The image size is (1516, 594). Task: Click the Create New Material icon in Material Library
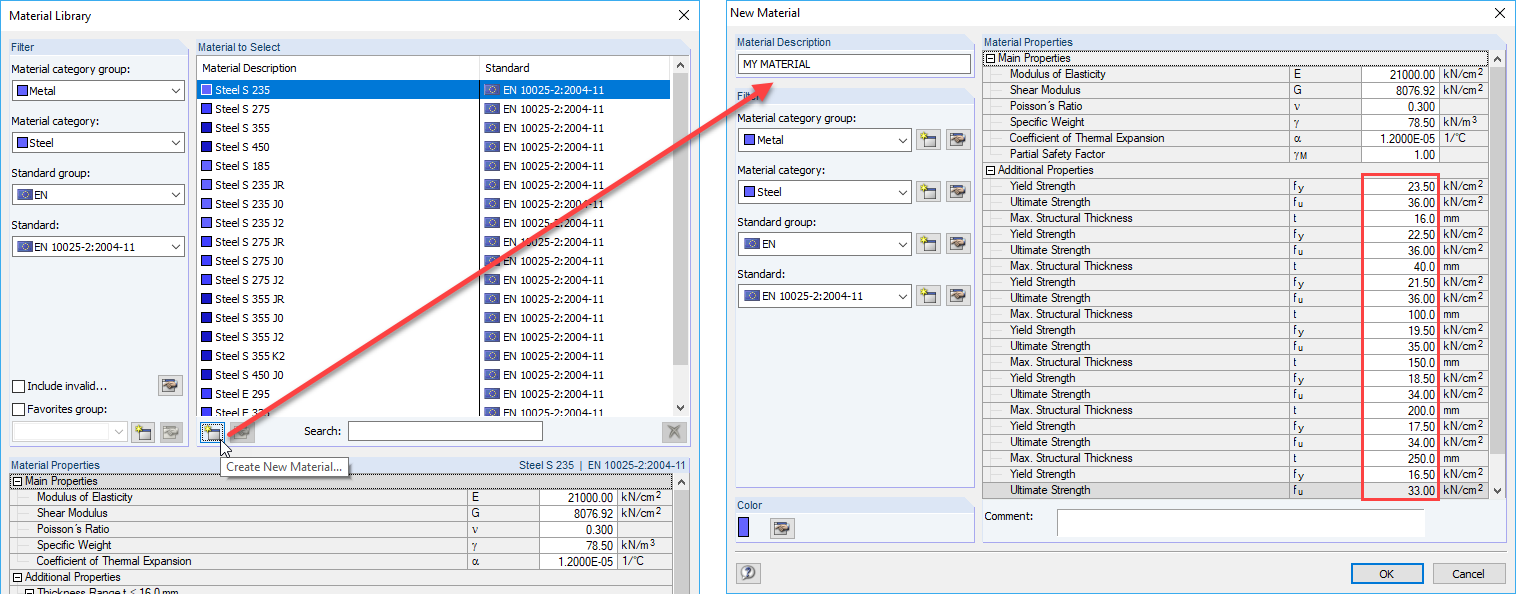point(212,432)
